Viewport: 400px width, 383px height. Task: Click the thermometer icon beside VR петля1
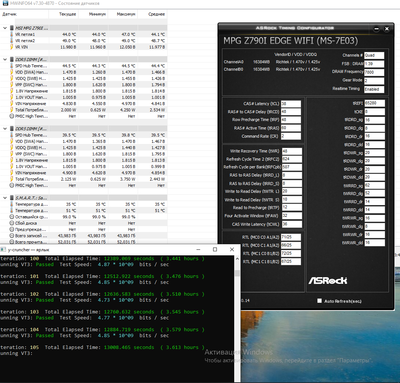pyautogui.click(x=12, y=34)
